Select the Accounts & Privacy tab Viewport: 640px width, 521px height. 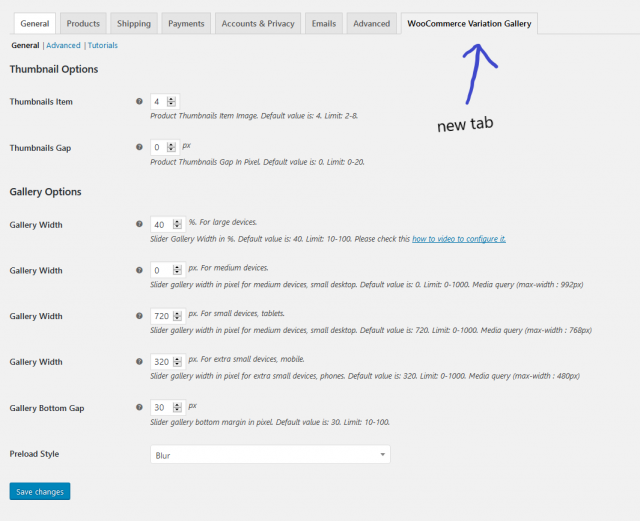(x=258, y=23)
